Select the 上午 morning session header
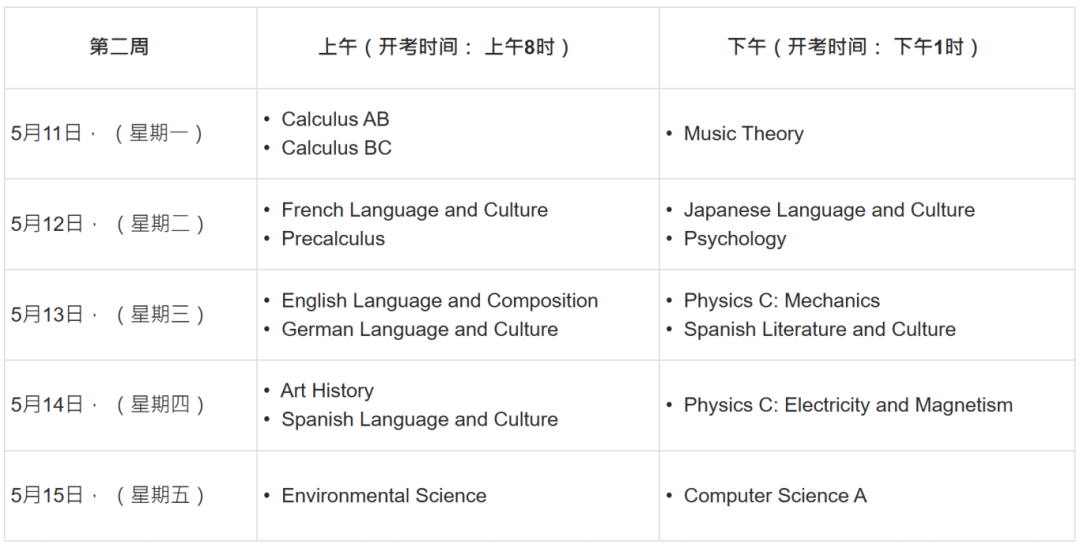Viewport: 1080px width, 548px height. 444,47
